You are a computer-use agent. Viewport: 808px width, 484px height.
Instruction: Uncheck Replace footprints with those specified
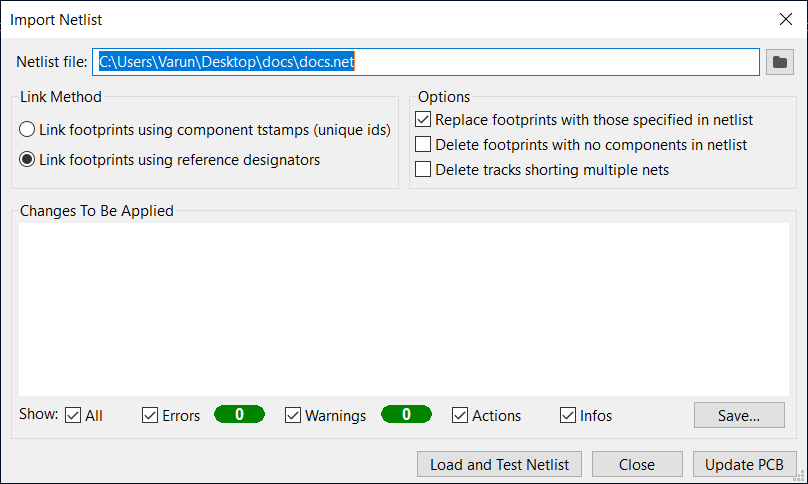pyautogui.click(x=423, y=120)
